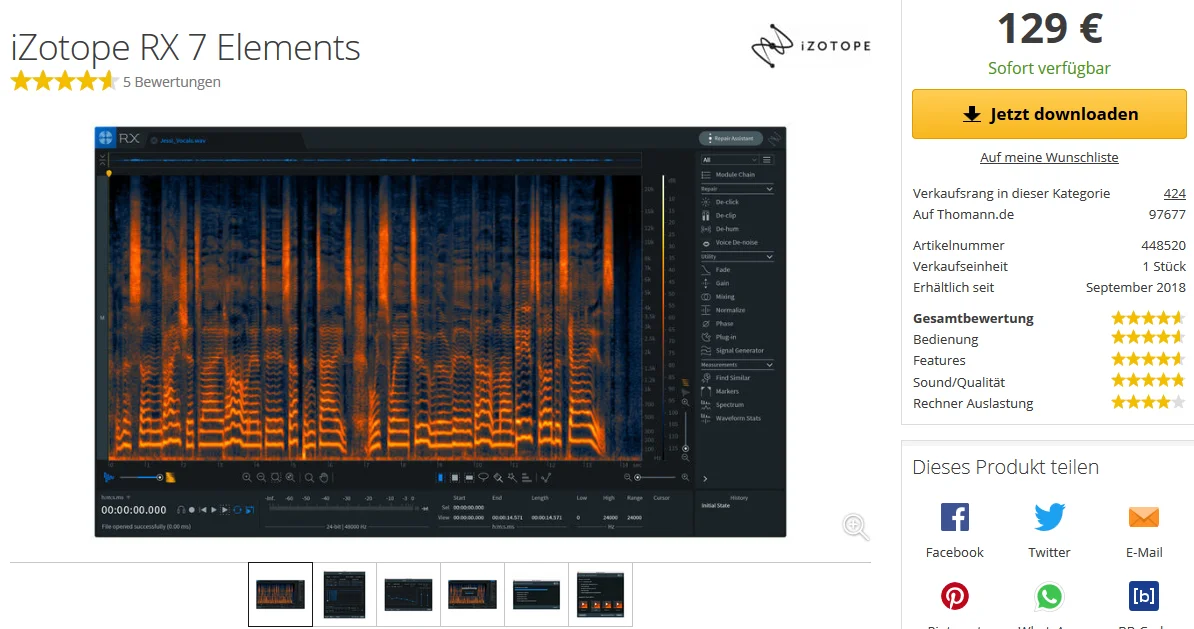Image resolution: width=1194 pixels, height=629 pixels.
Task: Select the thumbnail with a blue progress bar
Action: tap(536, 594)
